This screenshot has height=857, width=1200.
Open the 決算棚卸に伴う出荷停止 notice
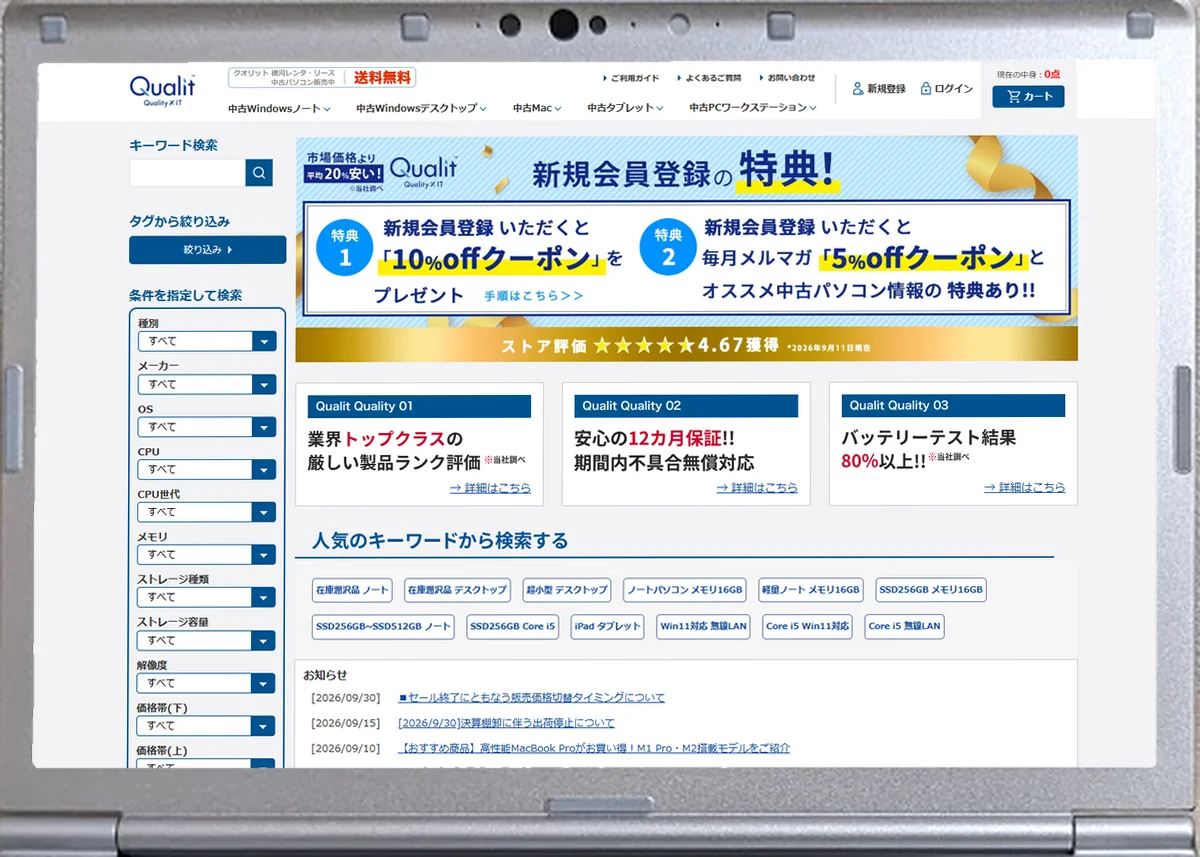pos(506,723)
